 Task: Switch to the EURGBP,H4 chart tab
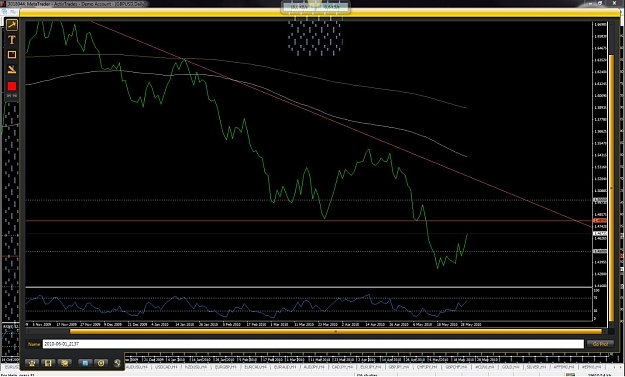[x=226, y=367]
